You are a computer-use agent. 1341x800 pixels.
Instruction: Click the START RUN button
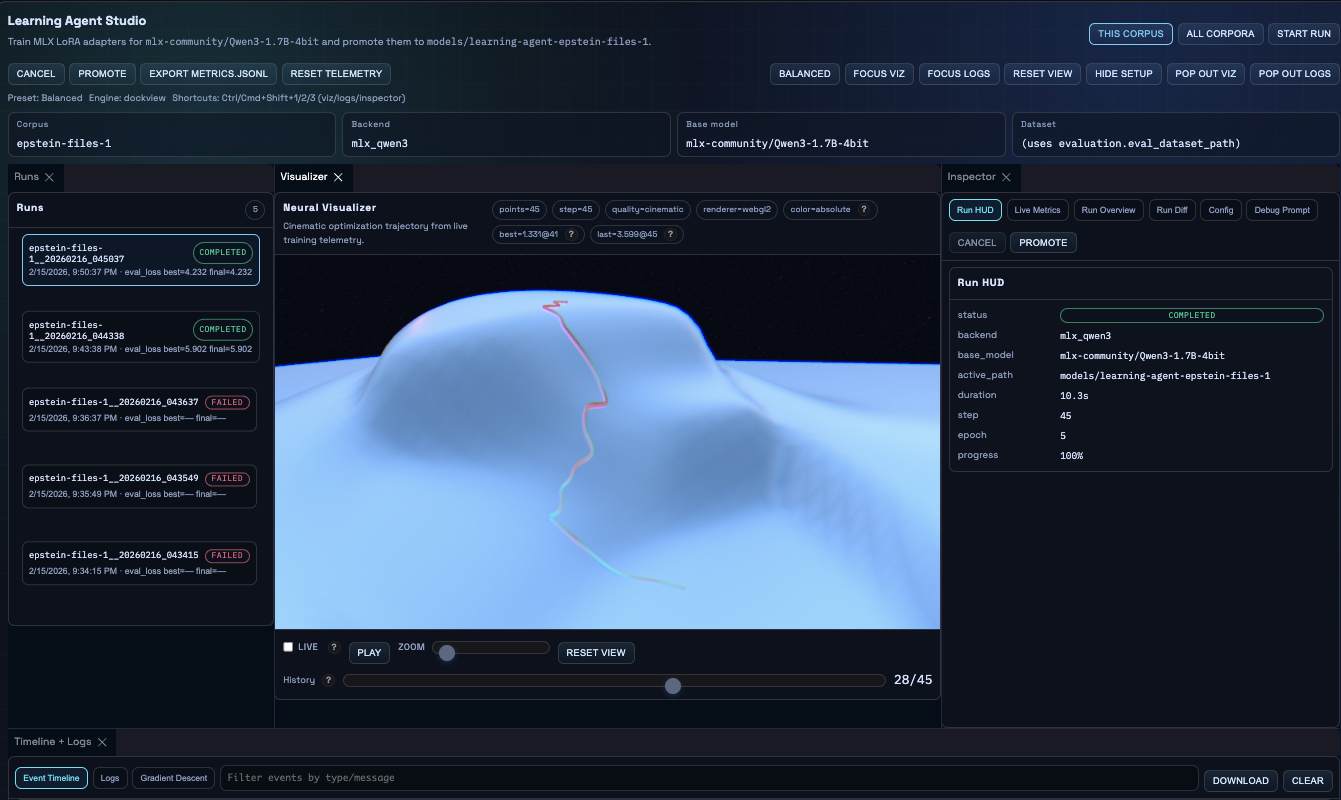1303,33
